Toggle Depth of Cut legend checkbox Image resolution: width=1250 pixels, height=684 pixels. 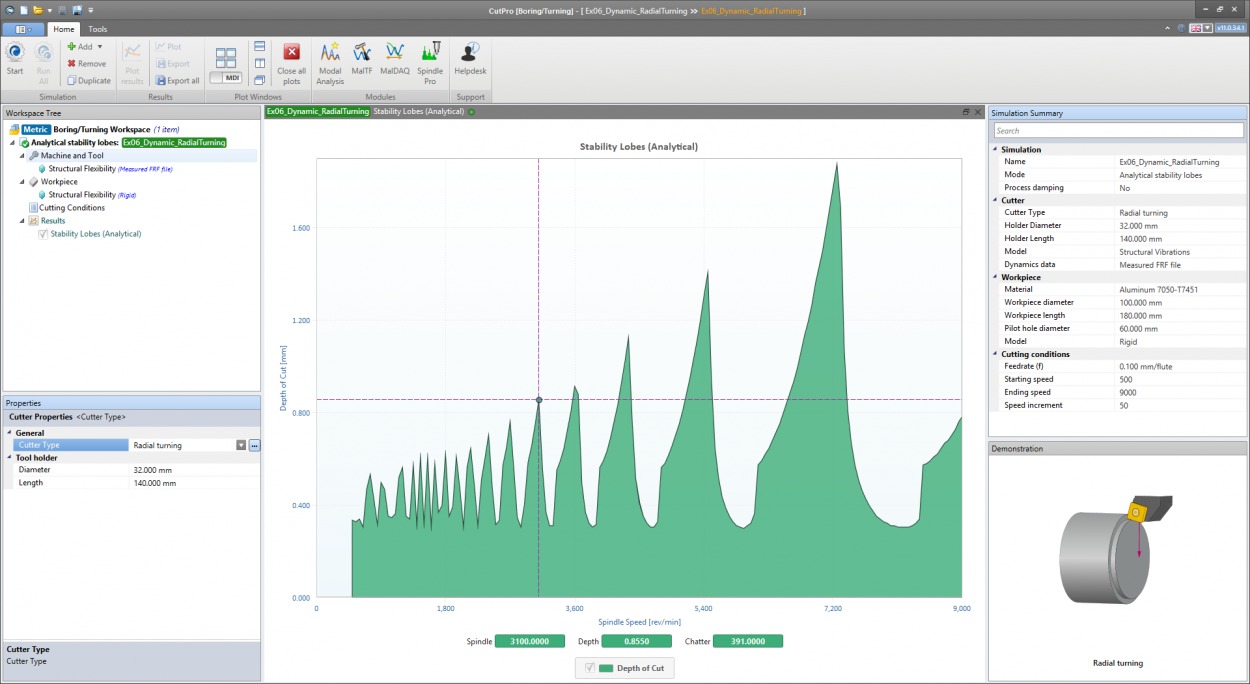589,668
